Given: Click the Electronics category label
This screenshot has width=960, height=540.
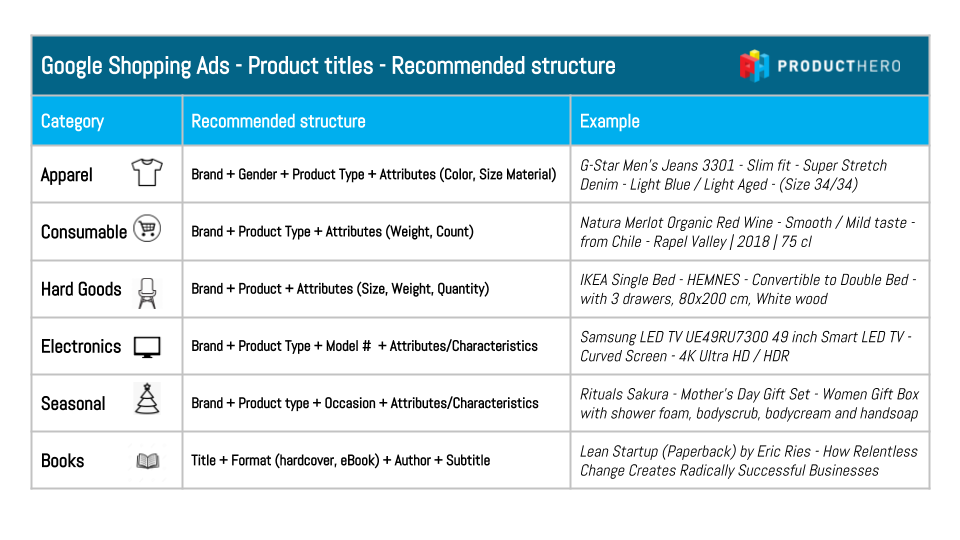Looking at the screenshot, I should [81, 347].
